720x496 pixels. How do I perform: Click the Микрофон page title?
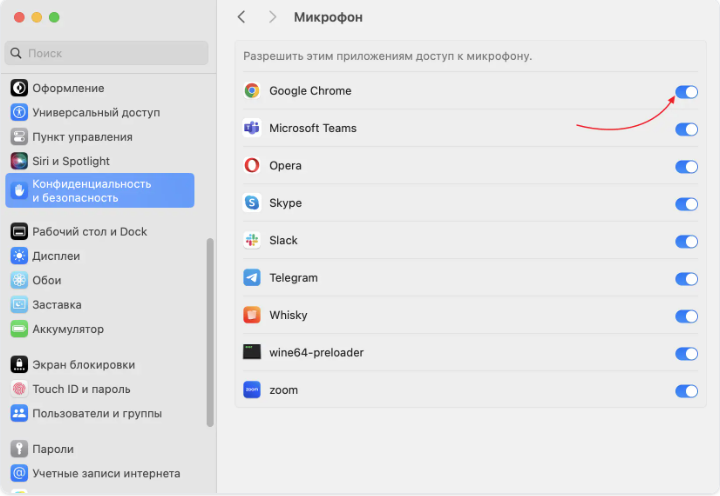click(x=328, y=17)
